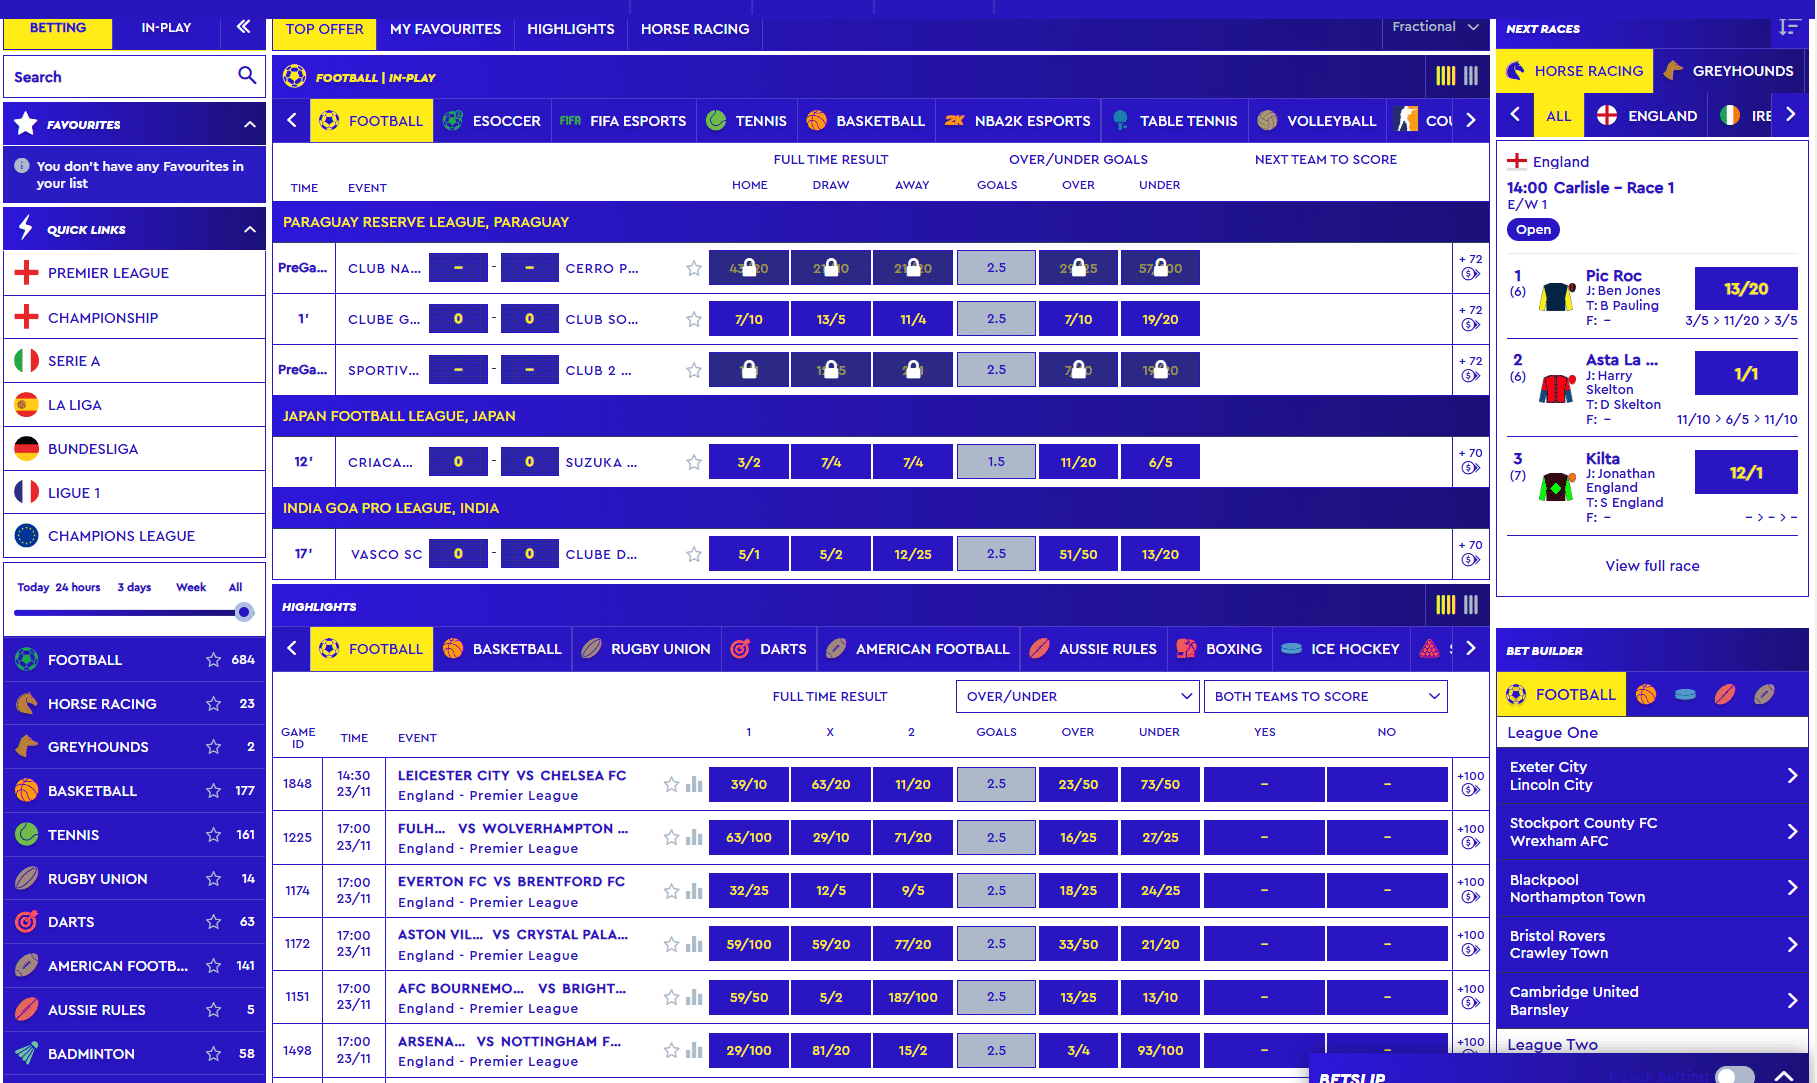
Task: Open Premier League quick link
Action: pyautogui.click(x=134, y=273)
